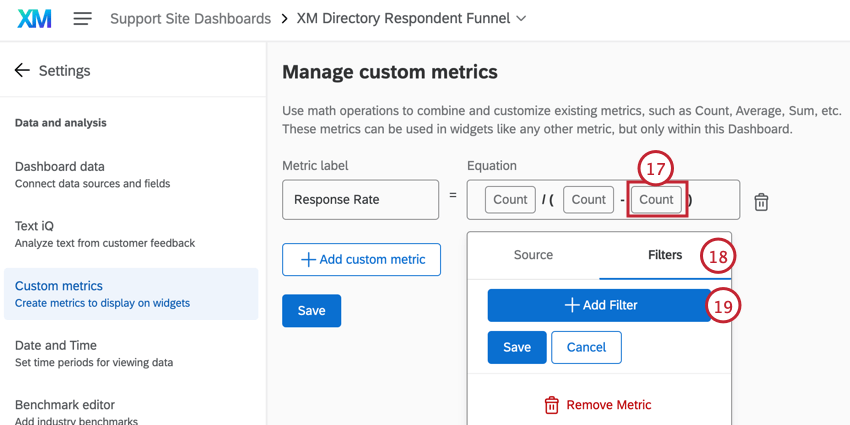Go back using the Settings arrow
The width and height of the screenshot is (850, 425).
(x=22, y=71)
